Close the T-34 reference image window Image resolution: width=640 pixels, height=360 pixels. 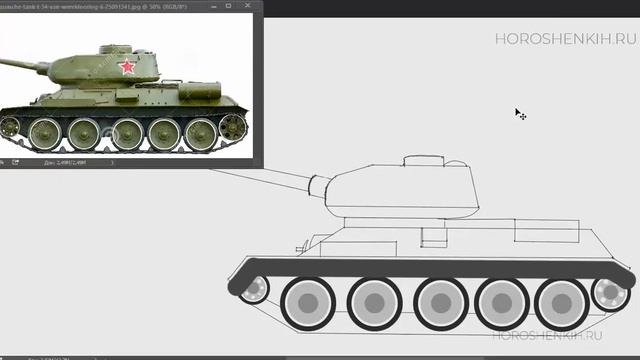point(248,5)
